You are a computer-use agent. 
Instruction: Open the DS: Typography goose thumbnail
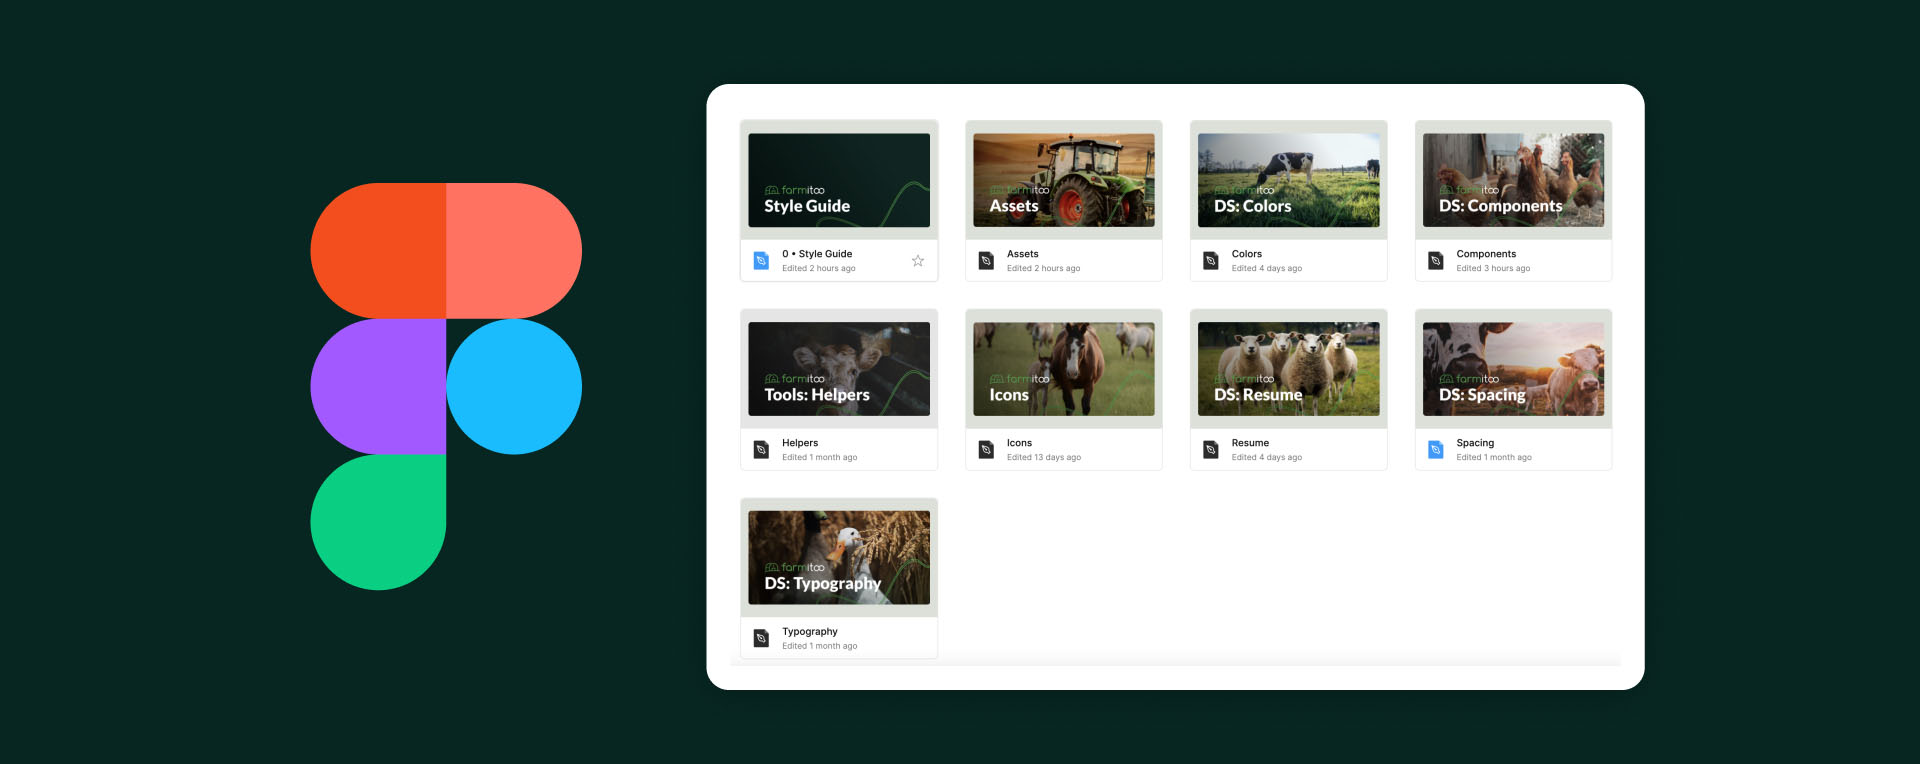[x=839, y=558]
